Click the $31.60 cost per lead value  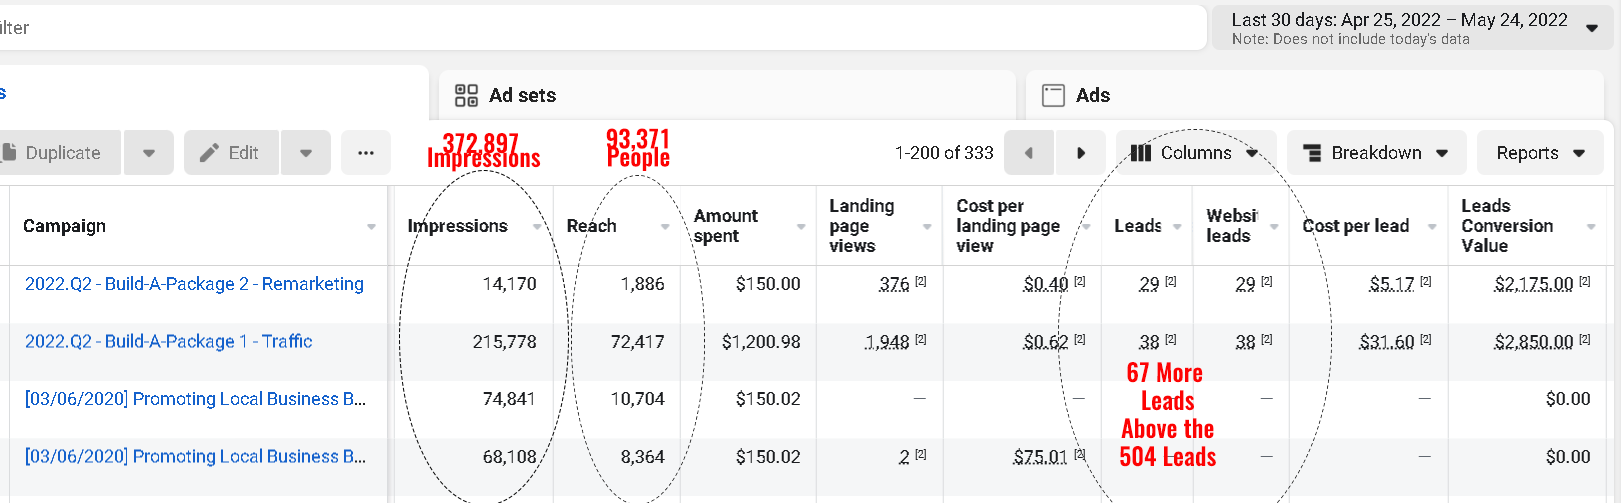pyautogui.click(x=1387, y=343)
